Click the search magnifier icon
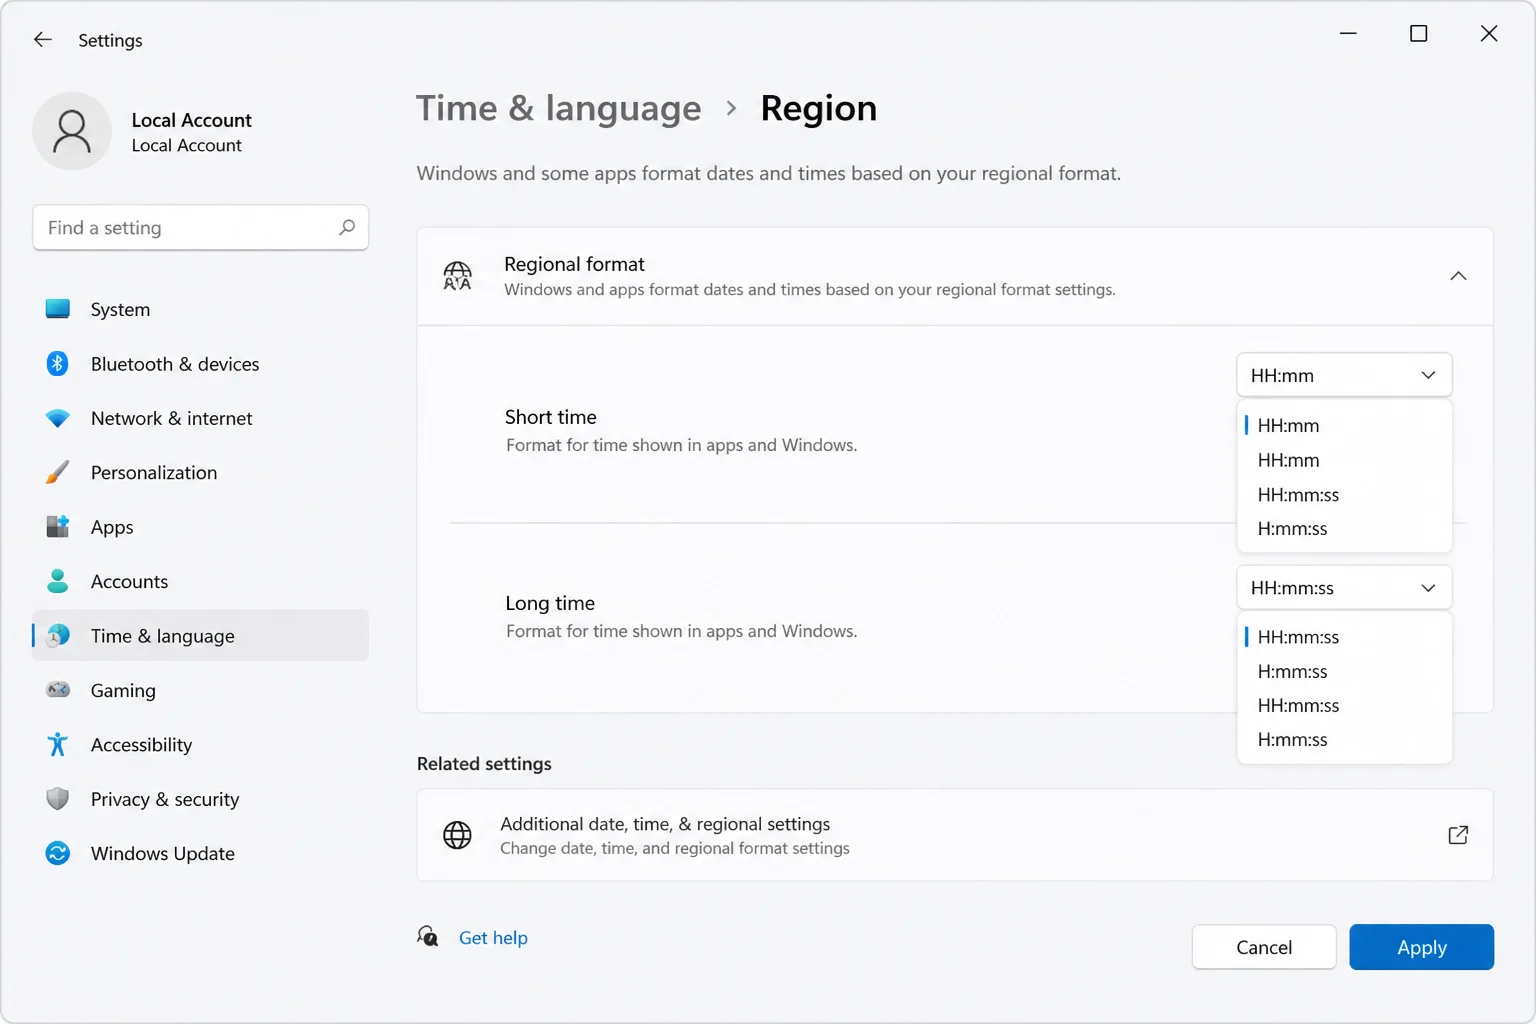The height and width of the screenshot is (1024, 1536). pyautogui.click(x=347, y=227)
